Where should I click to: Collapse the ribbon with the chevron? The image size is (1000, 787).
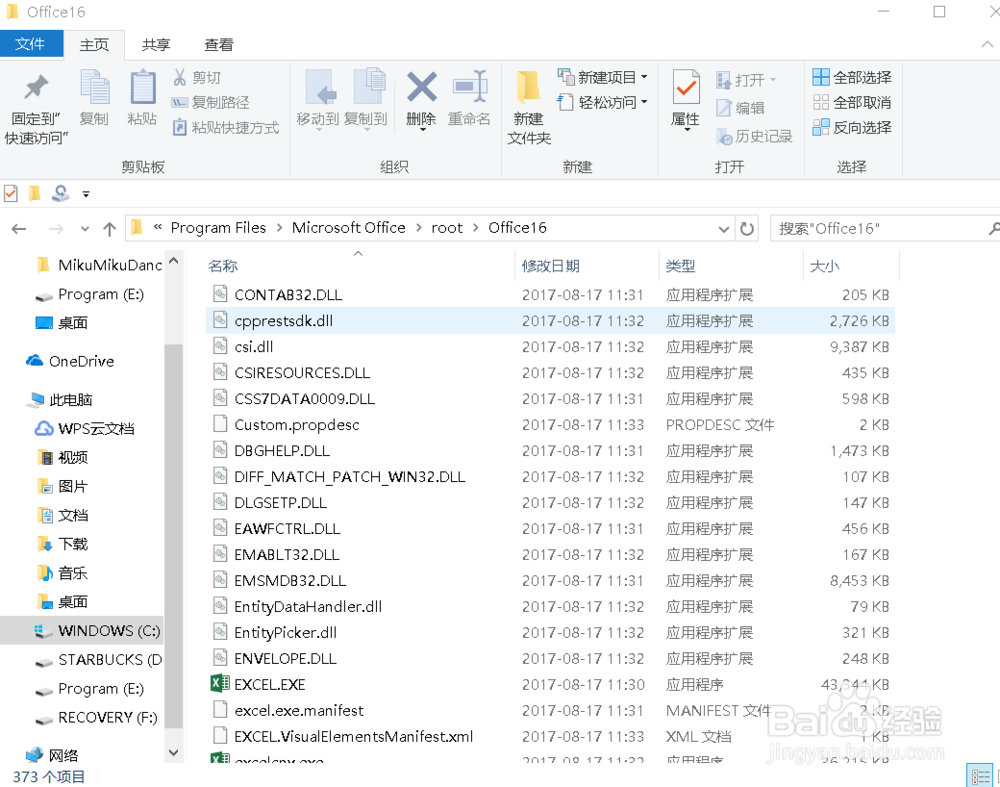pyautogui.click(x=987, y=45)
